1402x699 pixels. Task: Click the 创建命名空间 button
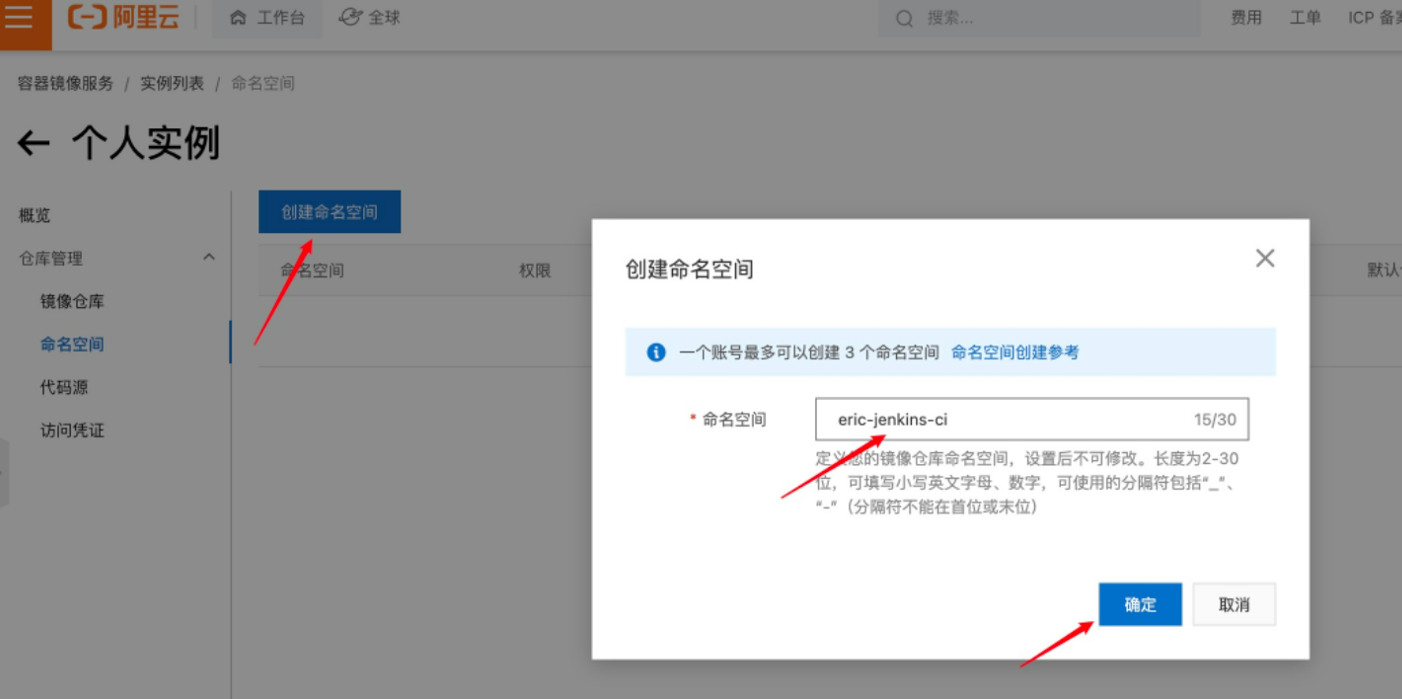pyautogui.click(x=329, y=212)
